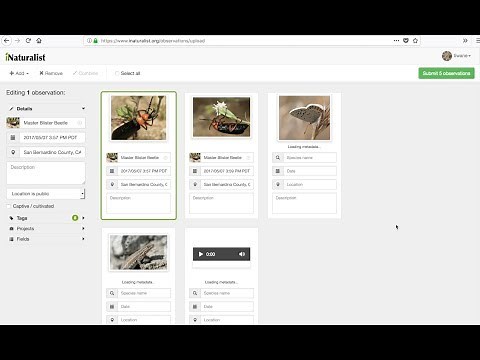Click Species name field on butterfly card

310,158
